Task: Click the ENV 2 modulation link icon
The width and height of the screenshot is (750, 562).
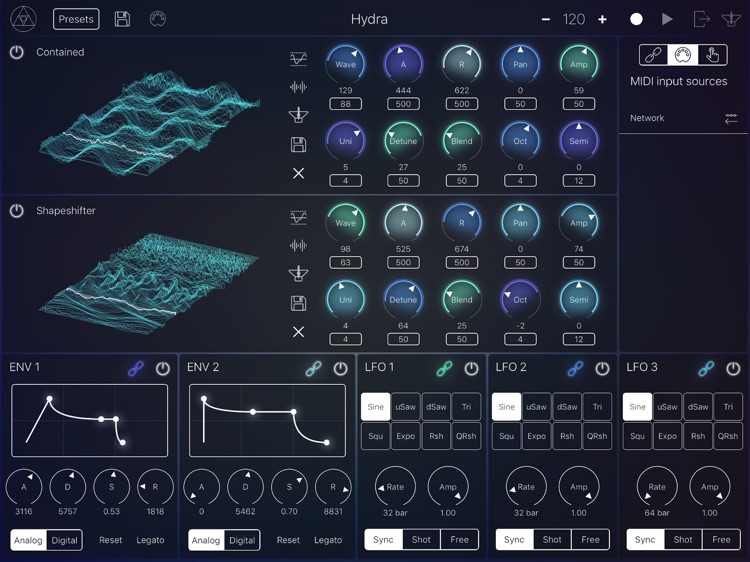Action: click(x=313, y=368)
